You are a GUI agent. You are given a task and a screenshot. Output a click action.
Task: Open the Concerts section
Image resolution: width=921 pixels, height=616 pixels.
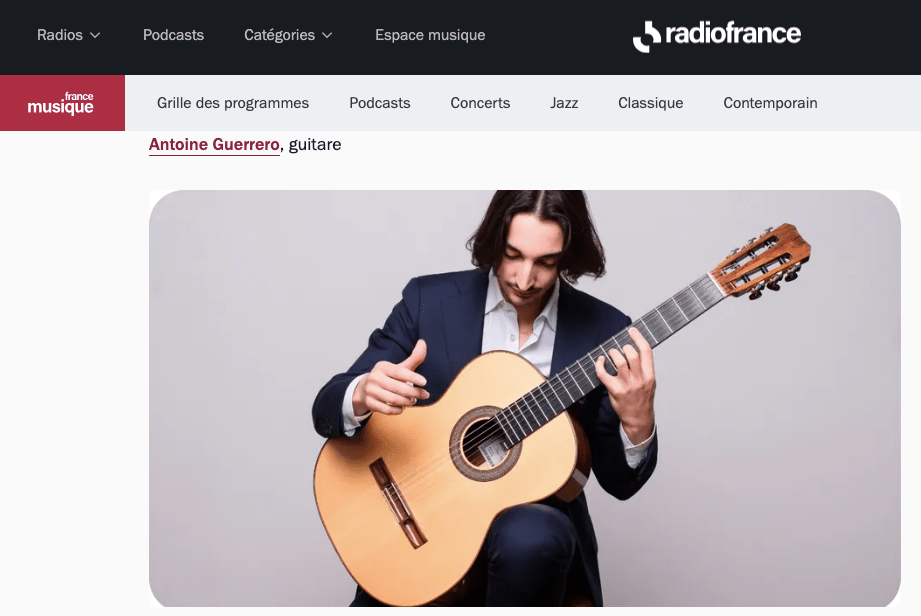click(480, 103)
